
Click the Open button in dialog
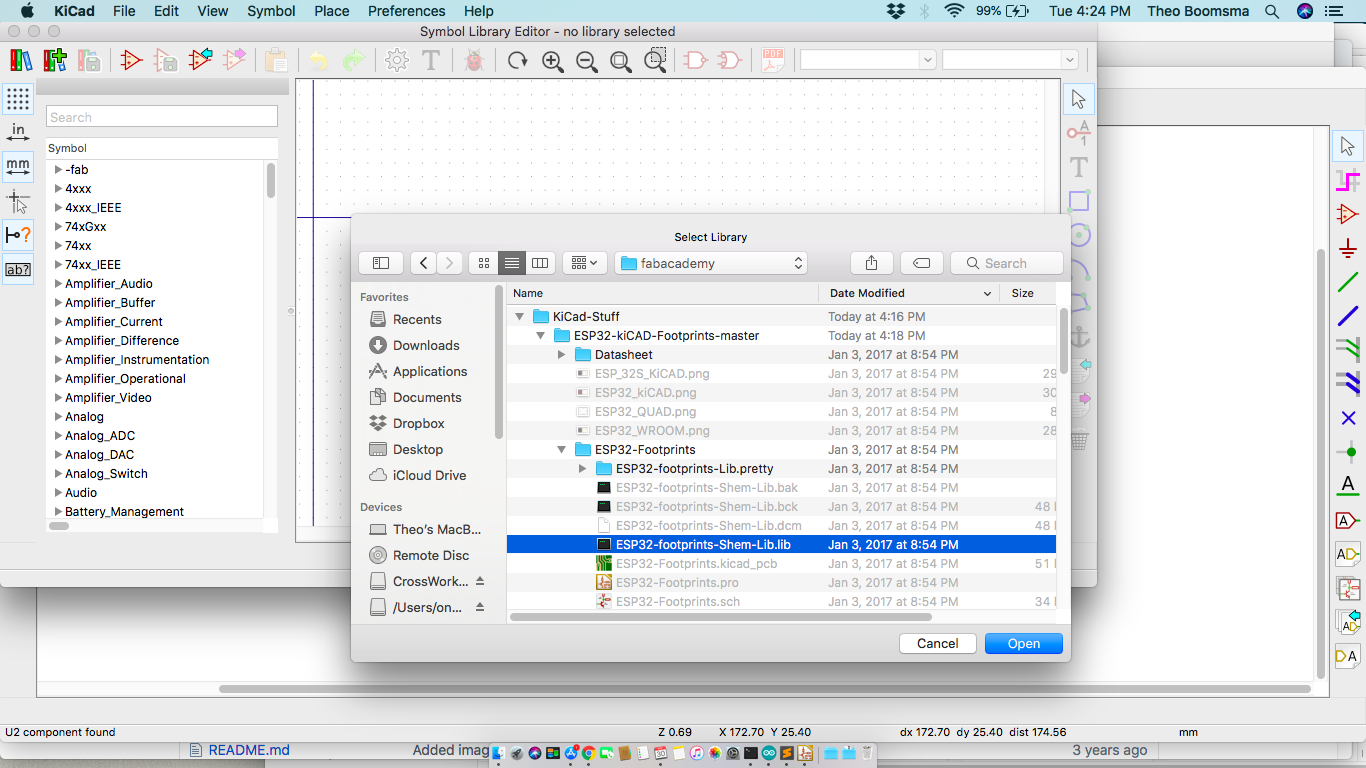(1024, 644)
